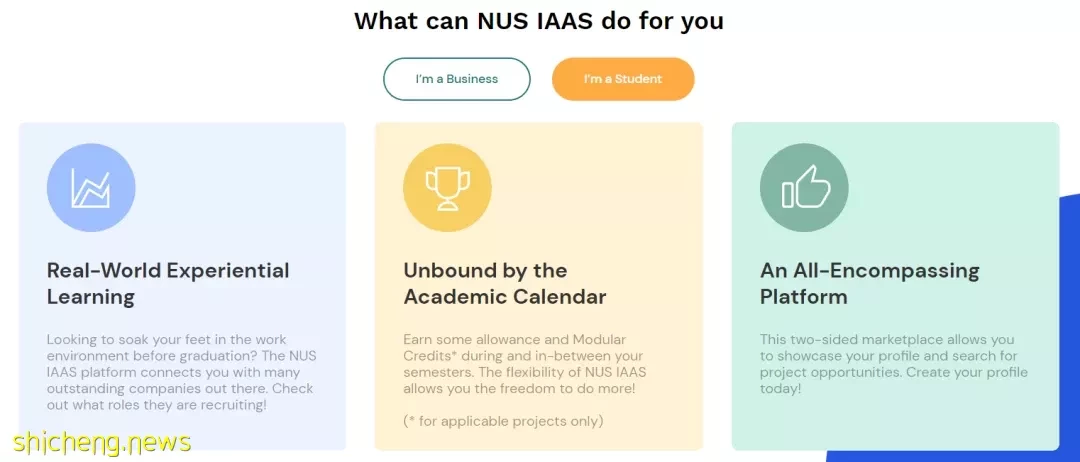Screen dimensions: 1080x462
Task: Open the Real-World Experiential Learning heading
Action: pos(168,284)
